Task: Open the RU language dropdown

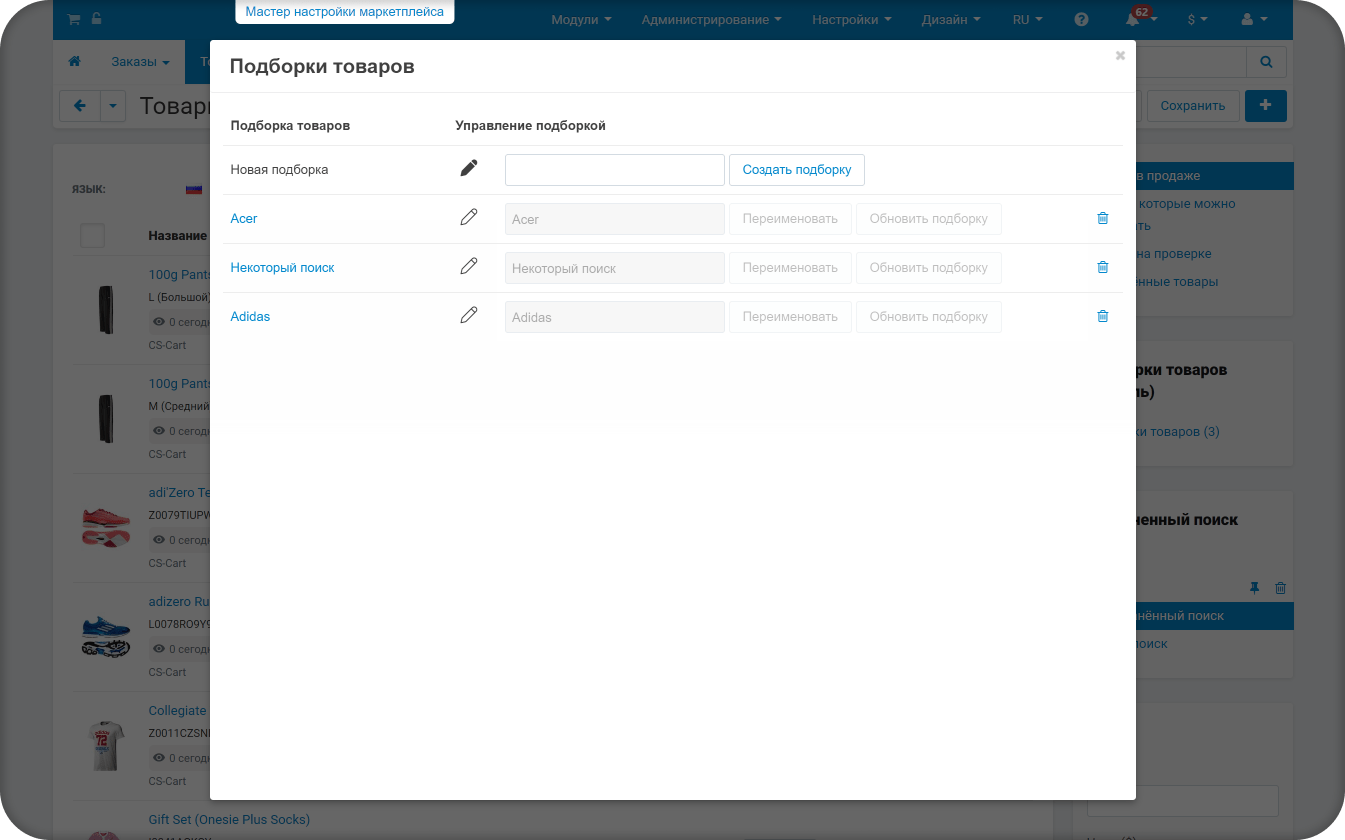Action: 1027,20
